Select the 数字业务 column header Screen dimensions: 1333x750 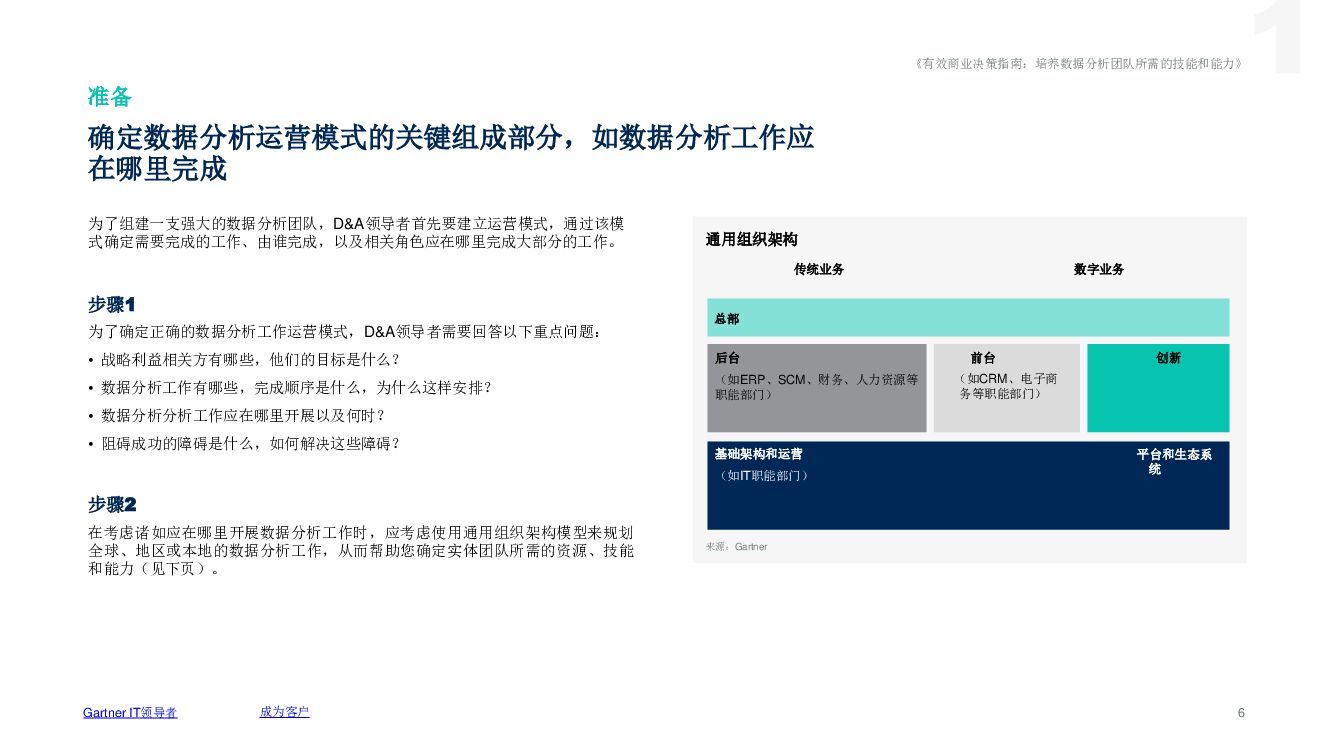tap(1099, 269)
